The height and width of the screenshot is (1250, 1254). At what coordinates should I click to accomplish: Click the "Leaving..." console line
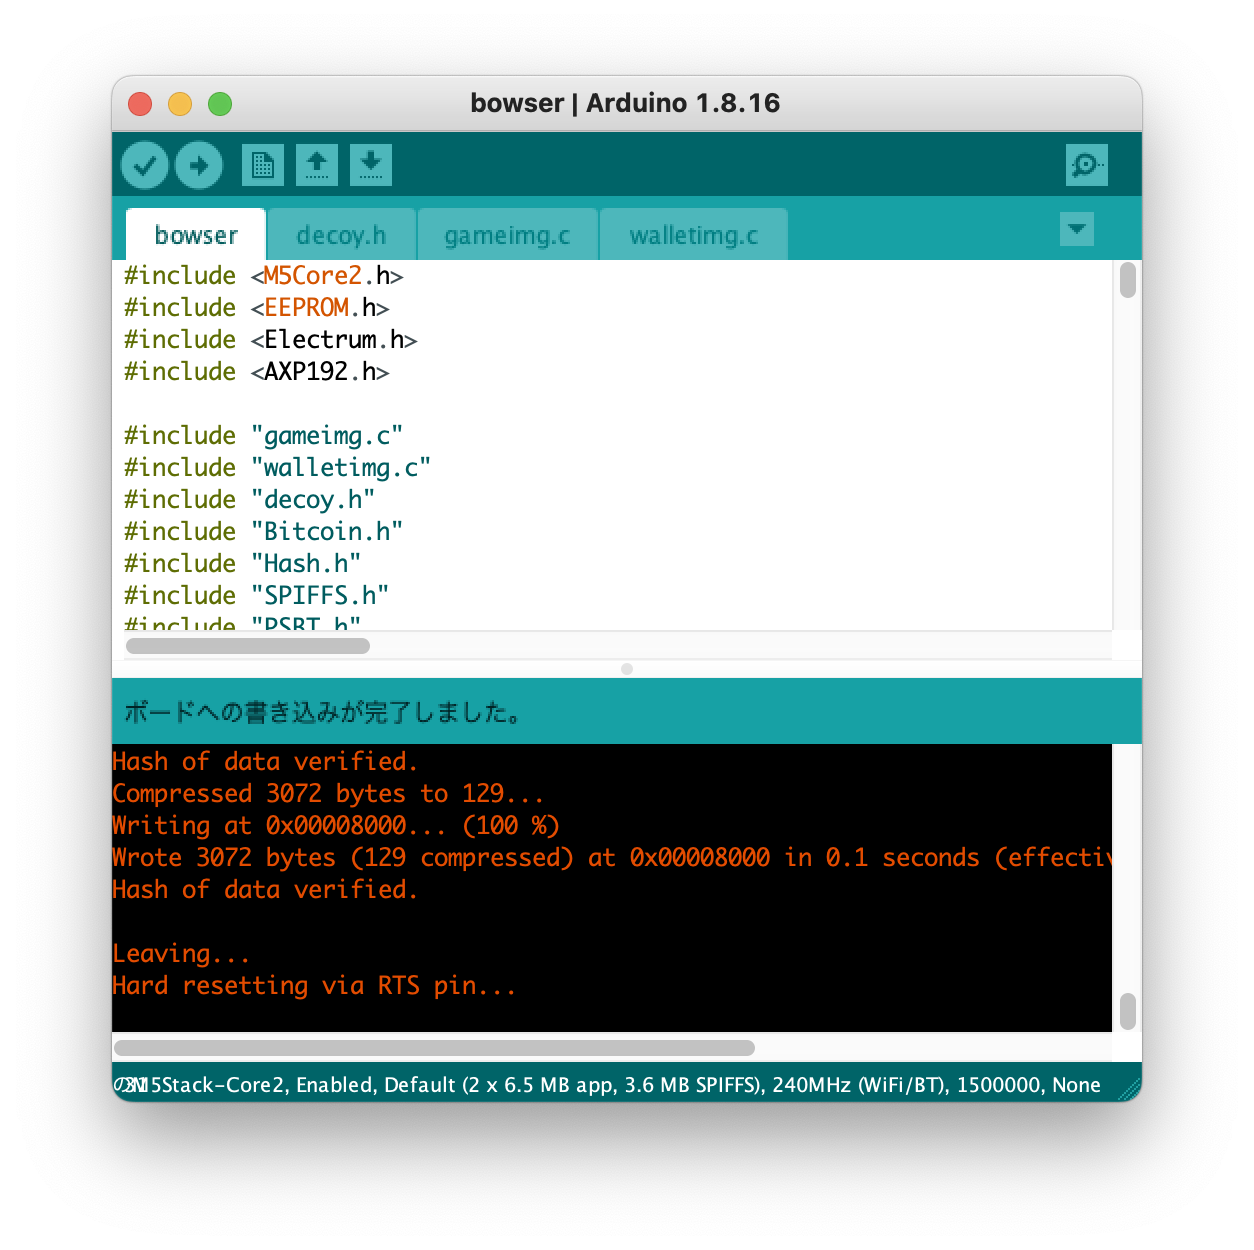click(181, 954)
